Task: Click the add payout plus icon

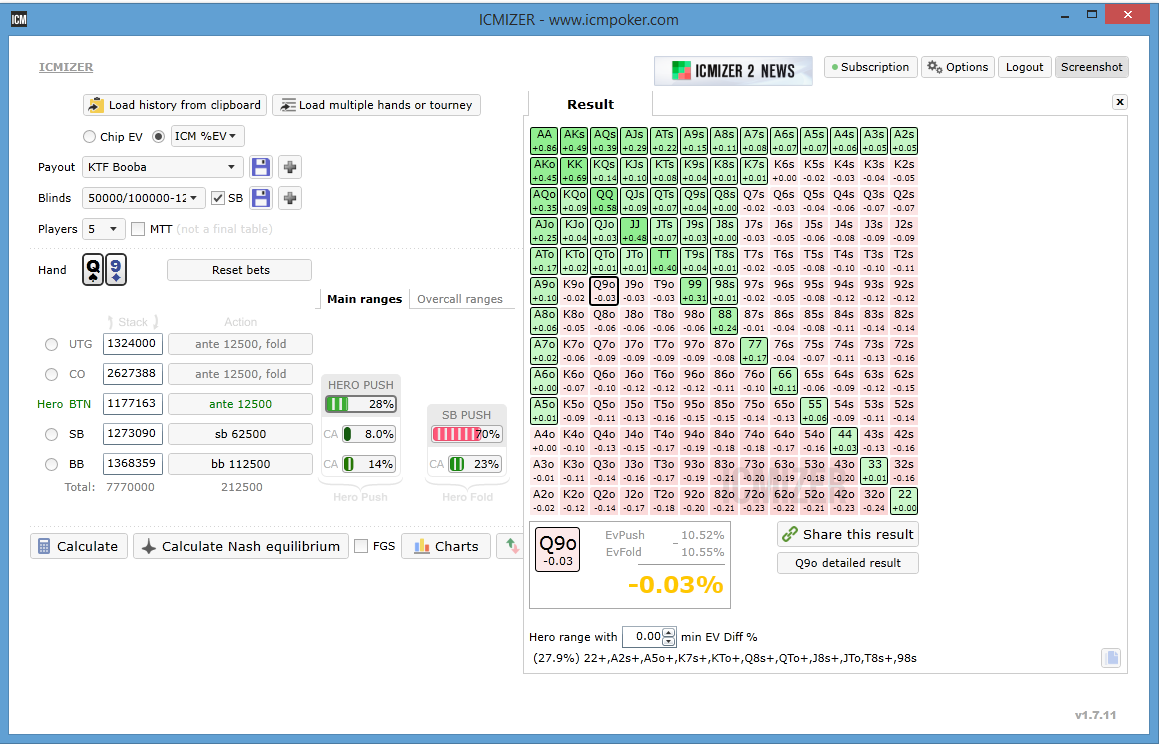Action: tap(290, 167)
